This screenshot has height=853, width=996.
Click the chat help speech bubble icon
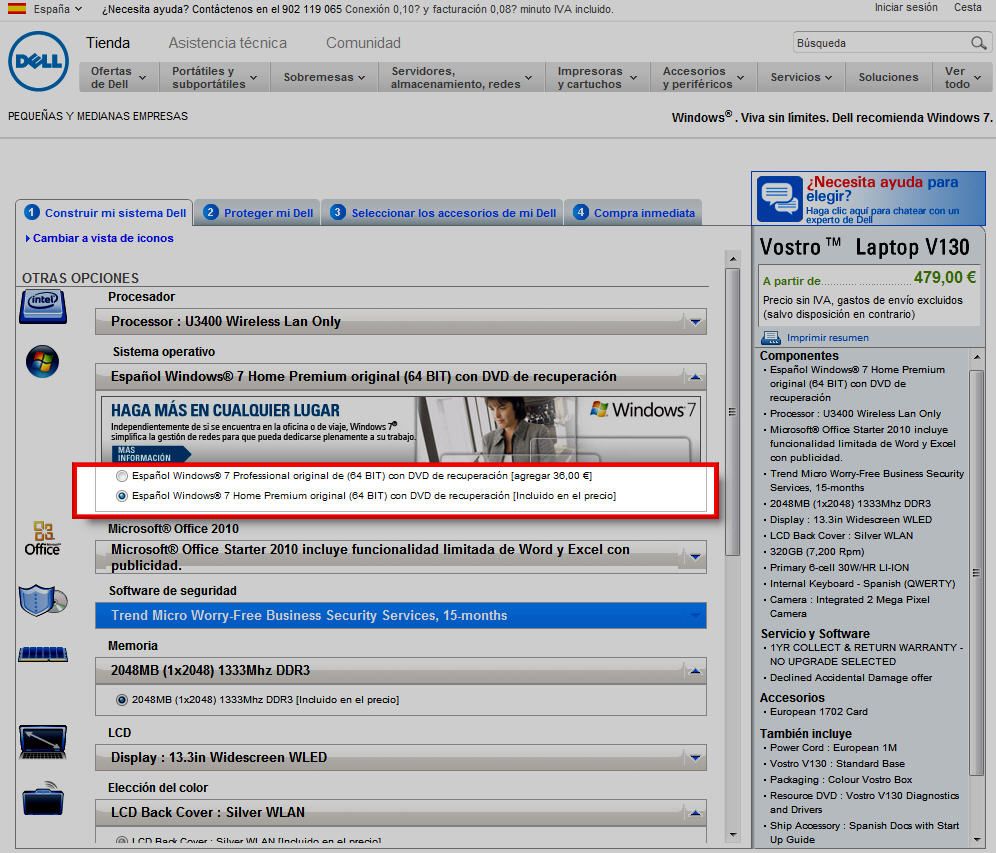pos(779,198)
